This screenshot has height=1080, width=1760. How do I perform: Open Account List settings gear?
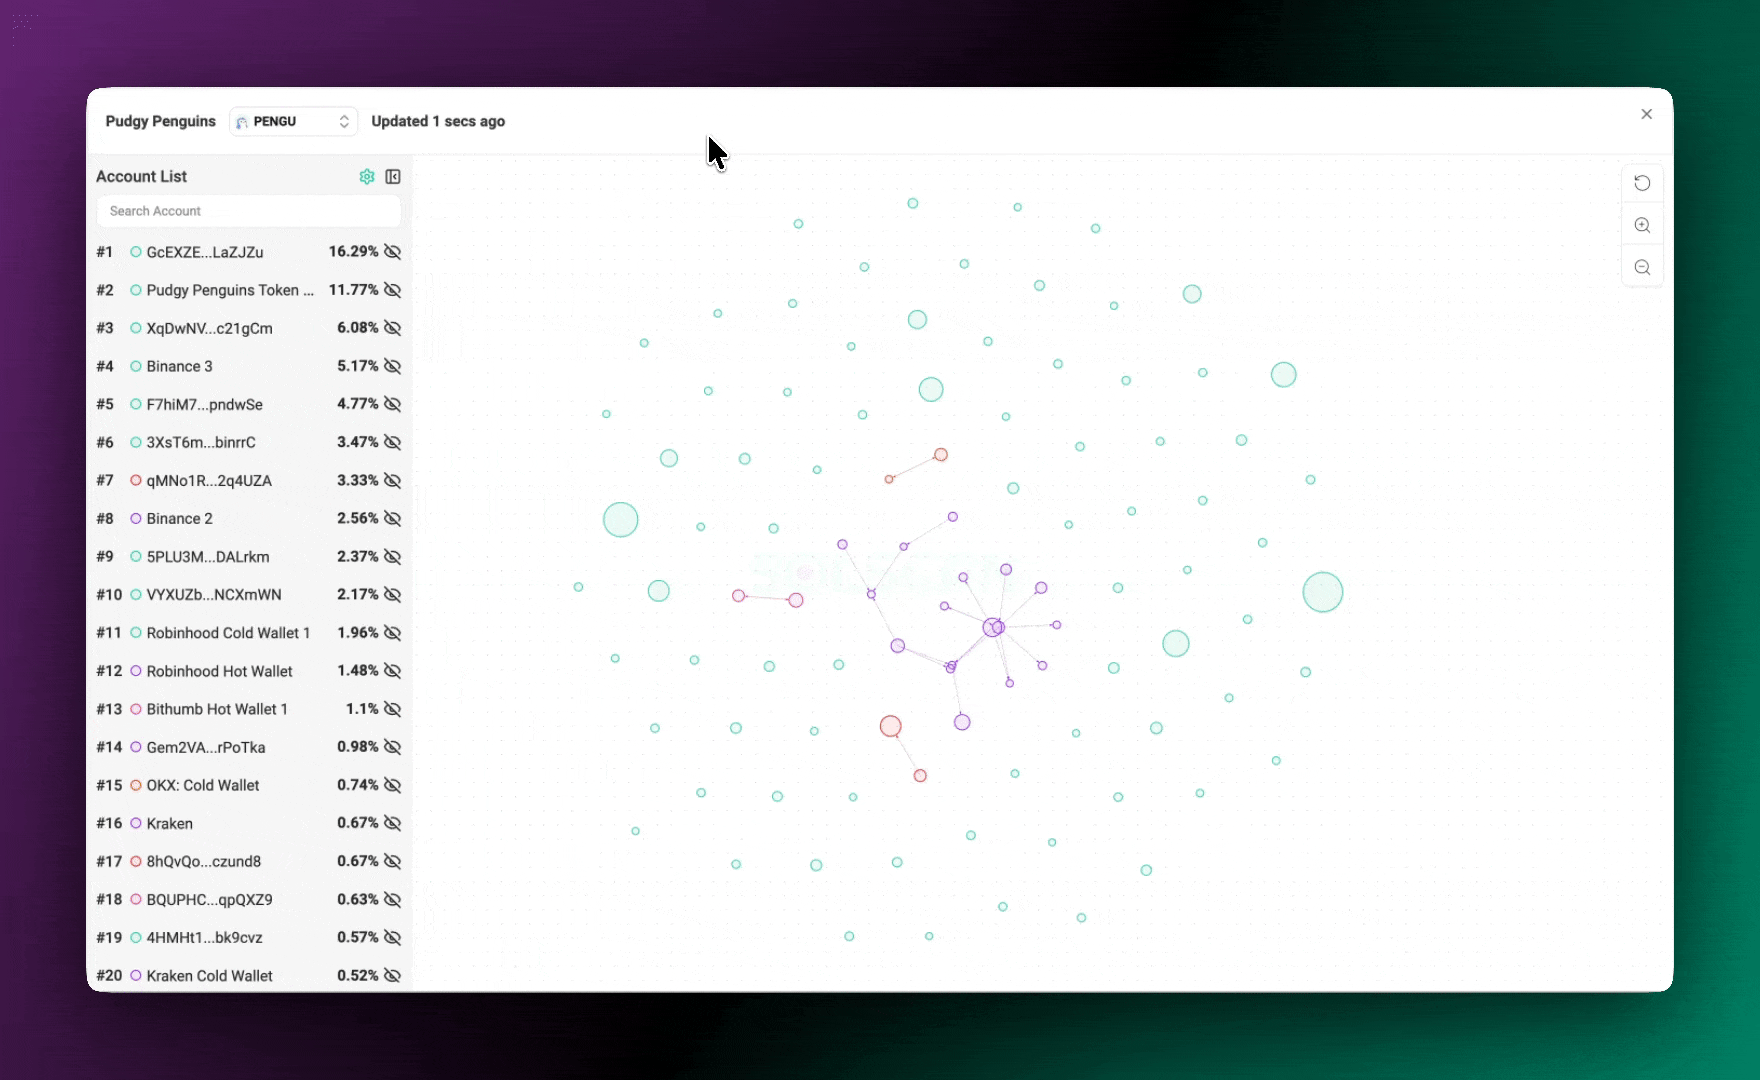(x=367, y=177)
